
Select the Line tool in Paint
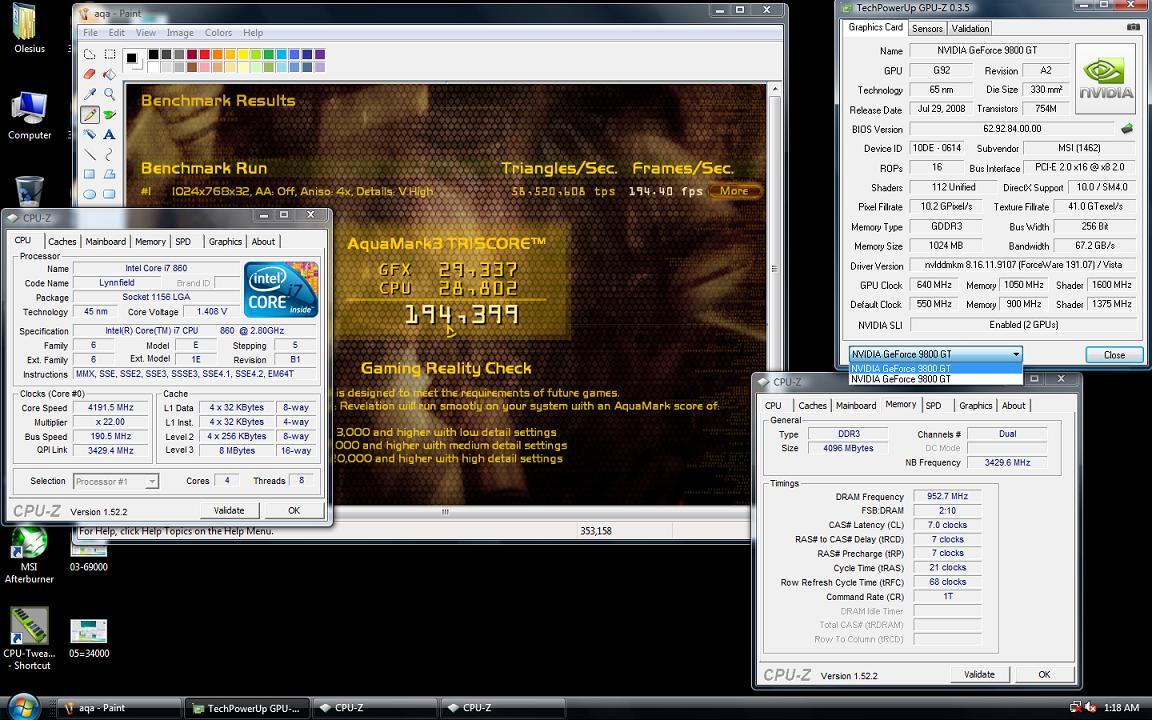(x=90, y=154)
